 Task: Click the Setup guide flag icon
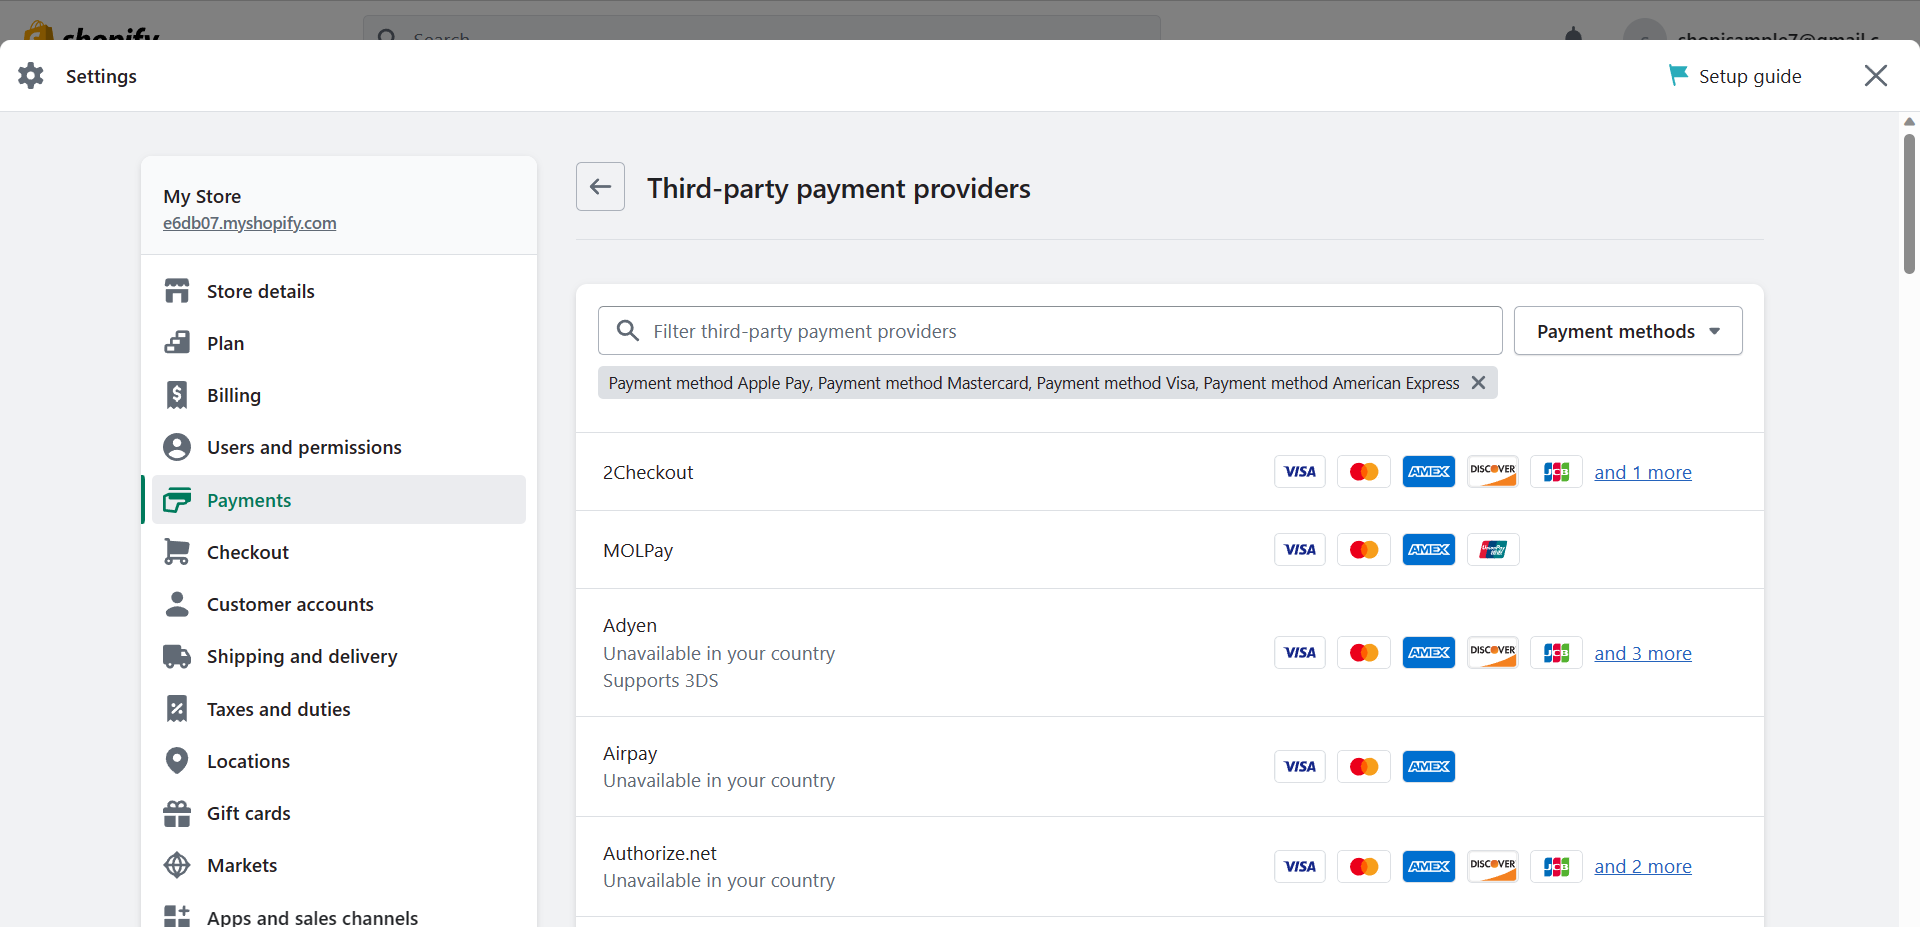pos(1678,75)
